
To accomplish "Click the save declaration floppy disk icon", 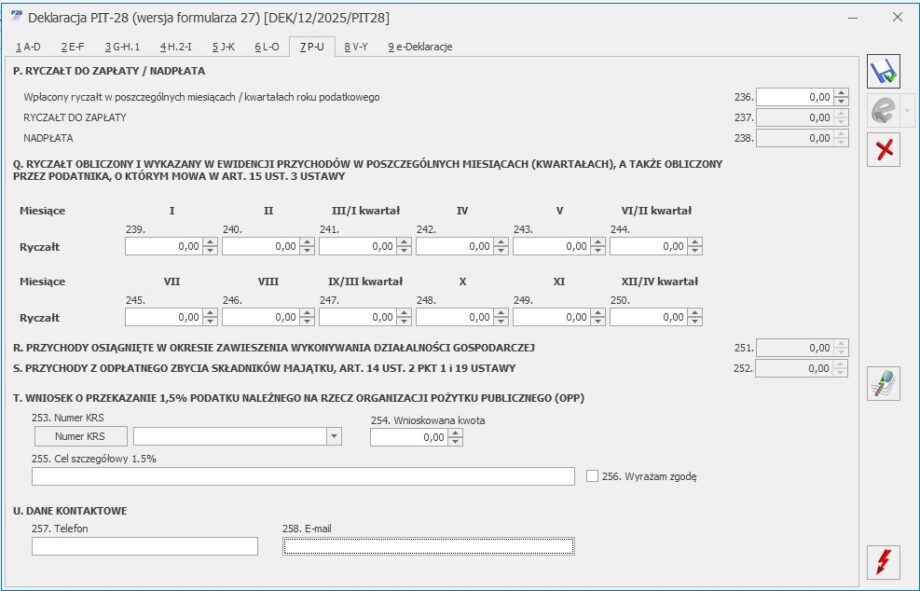I will tap(883, 73).
